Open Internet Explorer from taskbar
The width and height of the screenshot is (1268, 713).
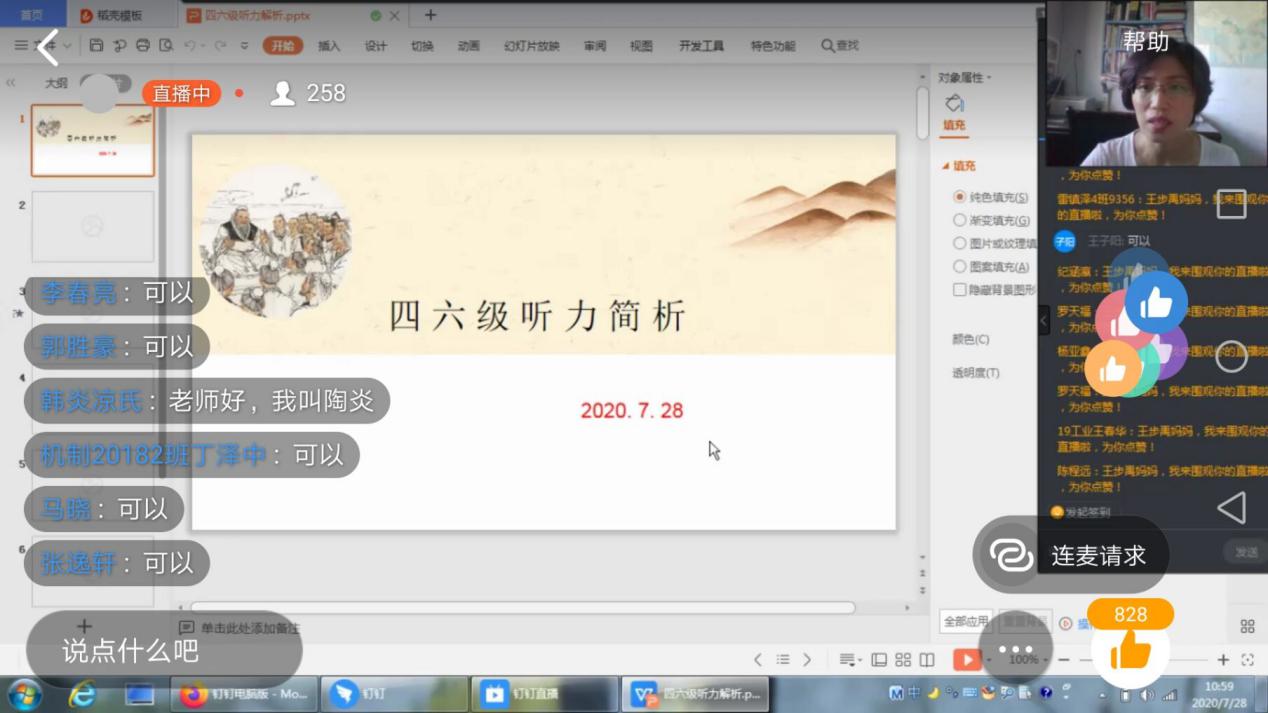tap(82, 694)
